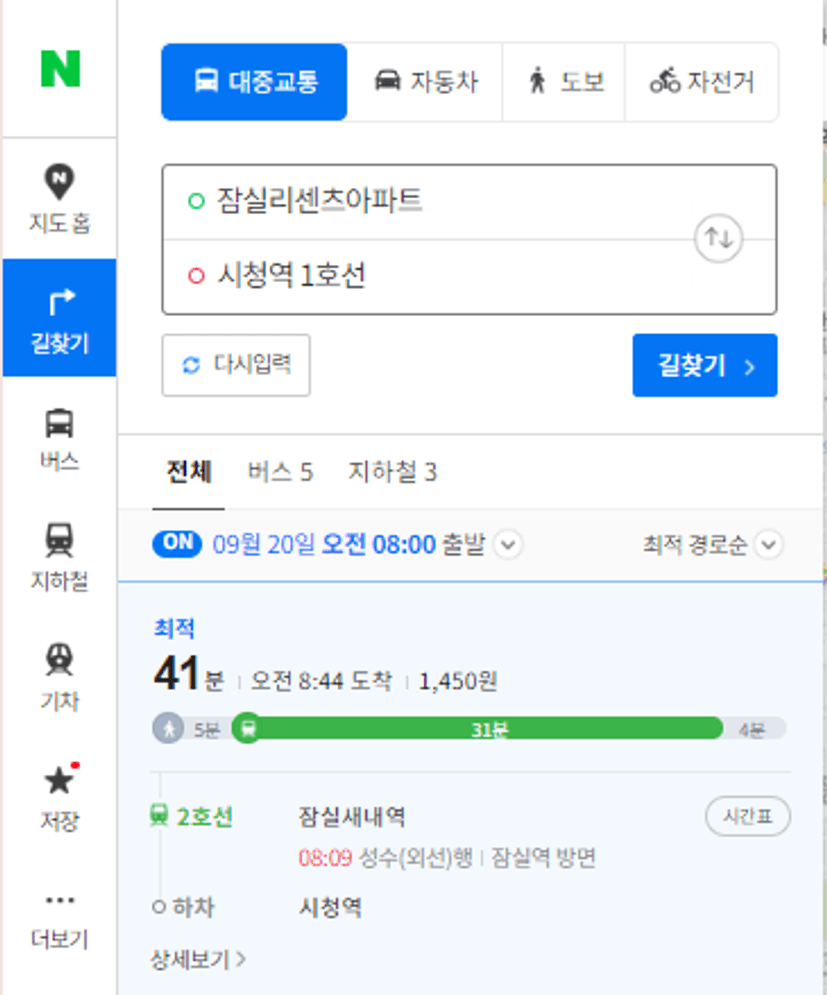Switch to the 버스 5 tab
This screenshot has height=995, width=827.
(280, 471)
